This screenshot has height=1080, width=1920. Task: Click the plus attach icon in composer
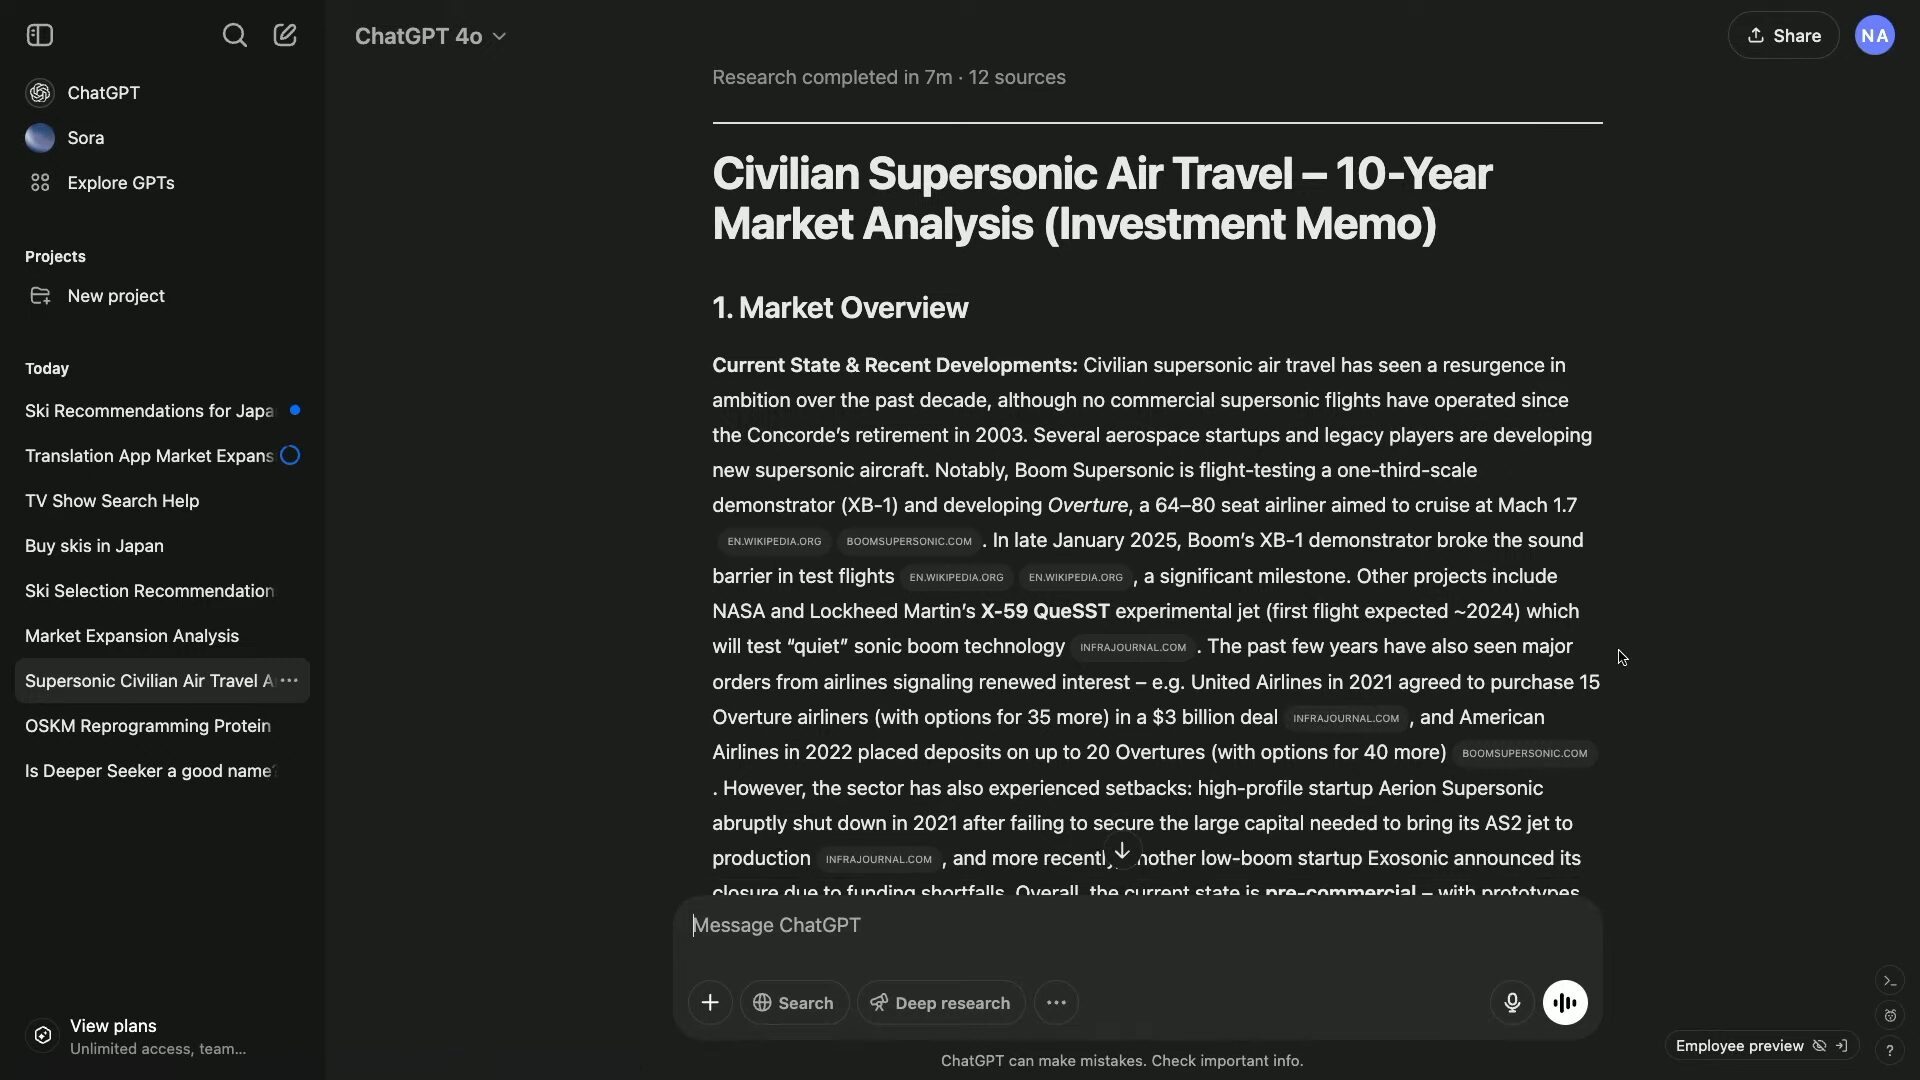(x=710, y=1003)
